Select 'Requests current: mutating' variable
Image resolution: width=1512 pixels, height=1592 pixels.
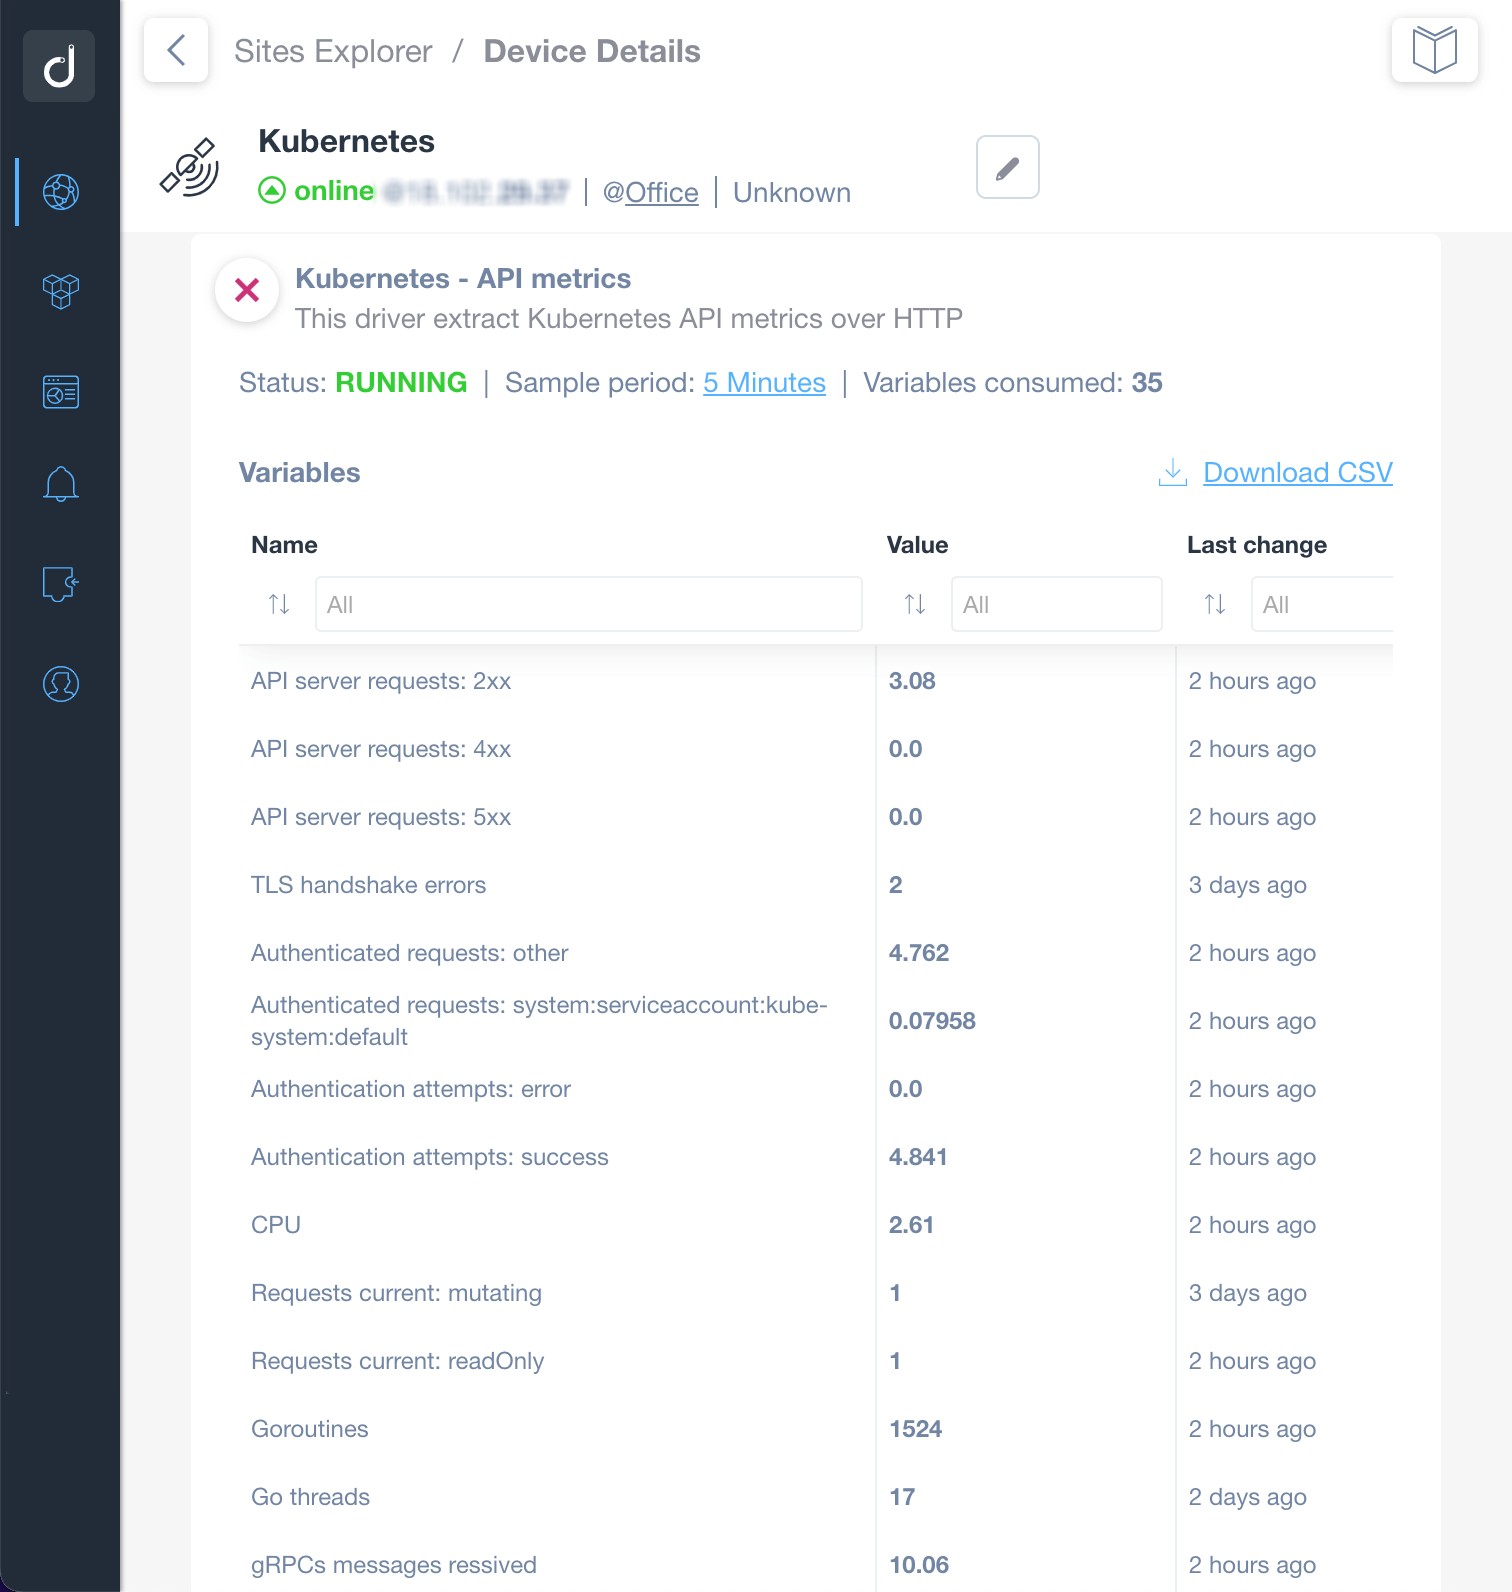pos(396,1293)
